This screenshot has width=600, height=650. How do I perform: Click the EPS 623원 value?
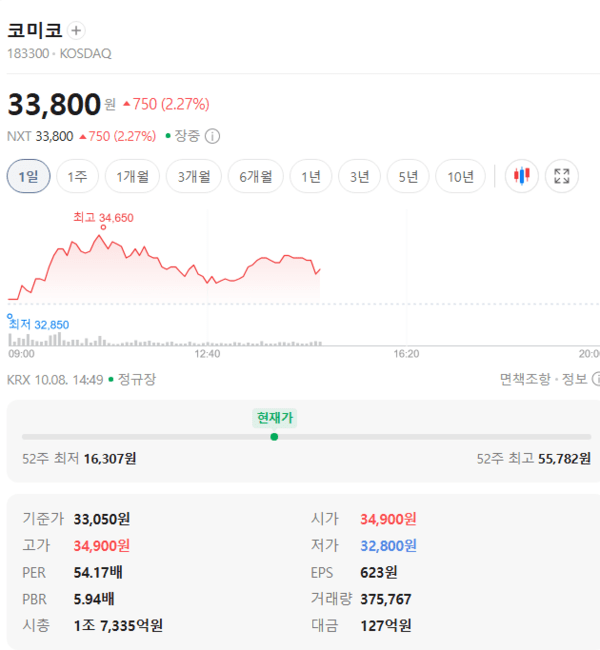coord(379,572)
